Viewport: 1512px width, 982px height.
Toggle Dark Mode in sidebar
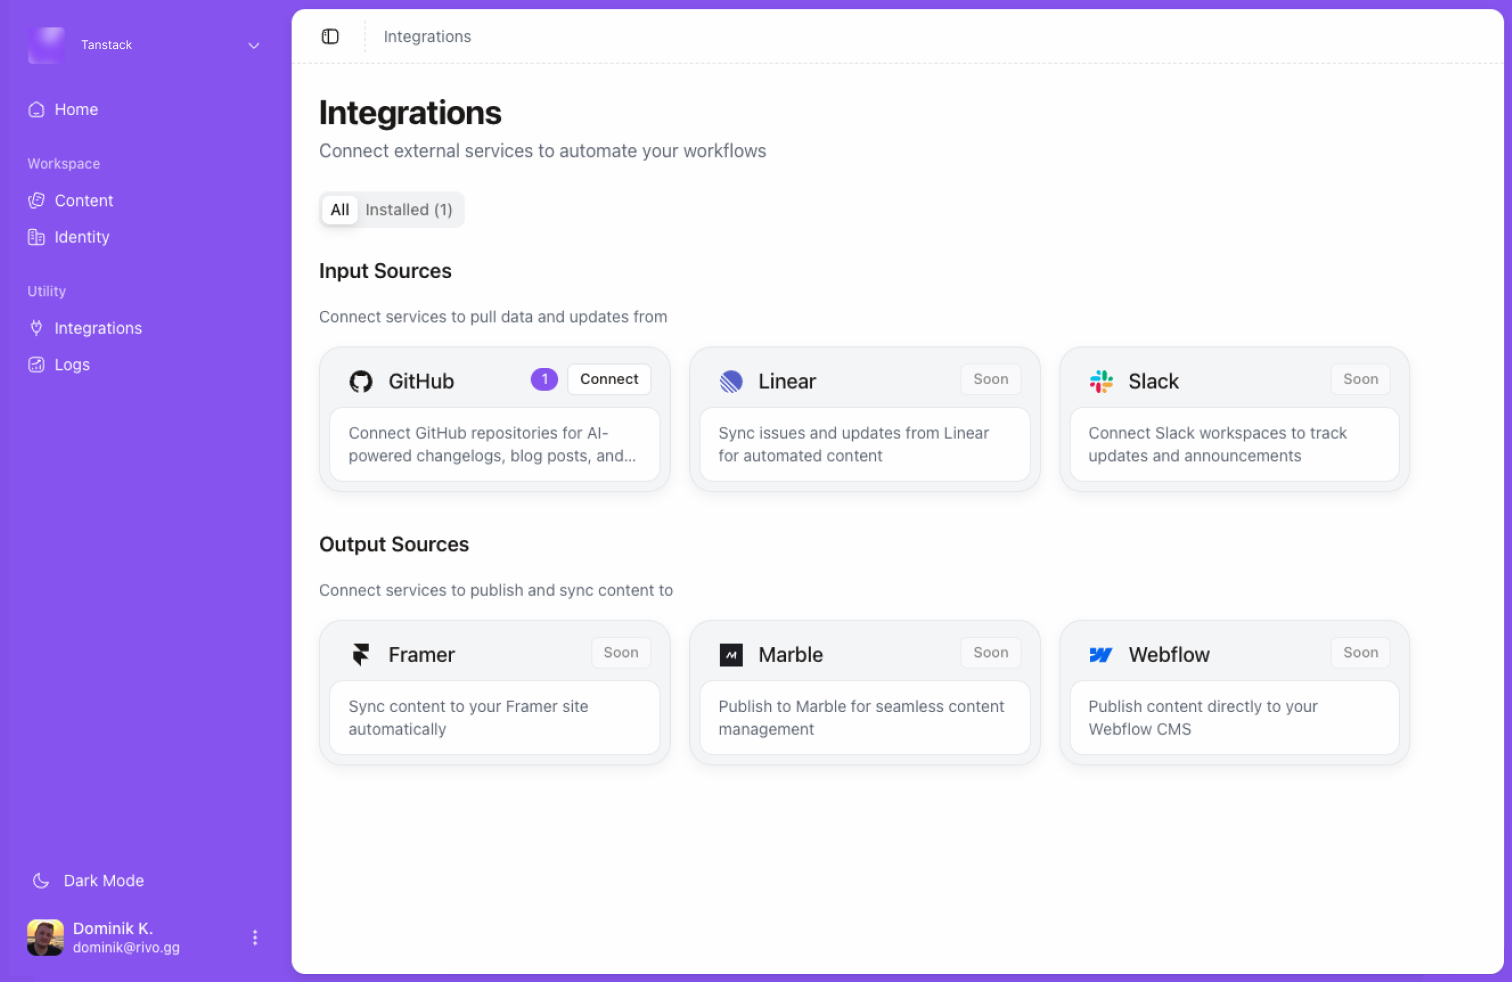tap(103, 881)
